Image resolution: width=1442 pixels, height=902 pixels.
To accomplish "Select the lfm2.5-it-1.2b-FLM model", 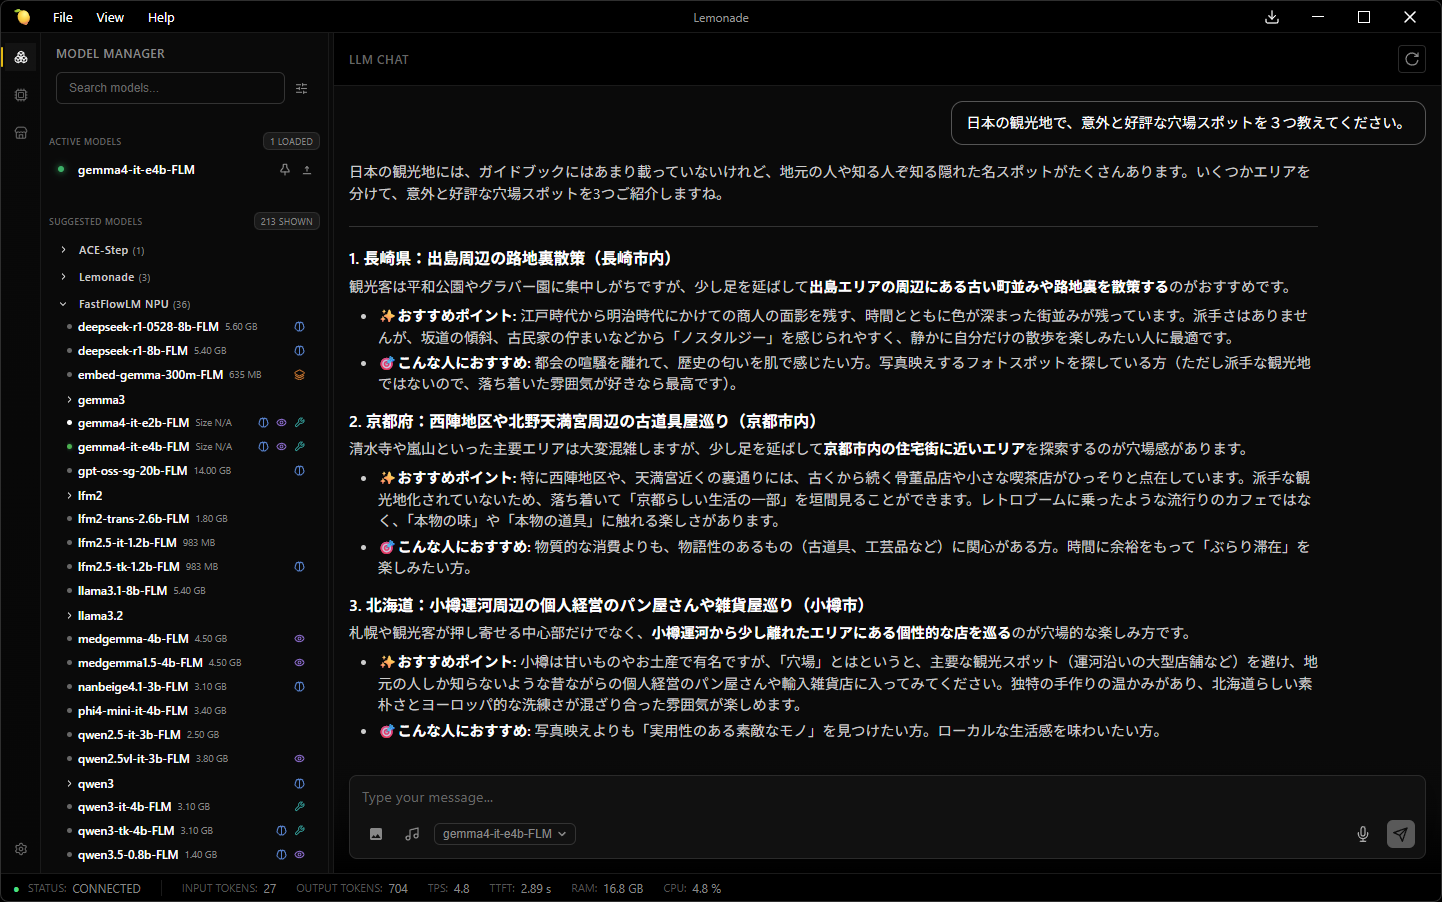I will (127, 543).
